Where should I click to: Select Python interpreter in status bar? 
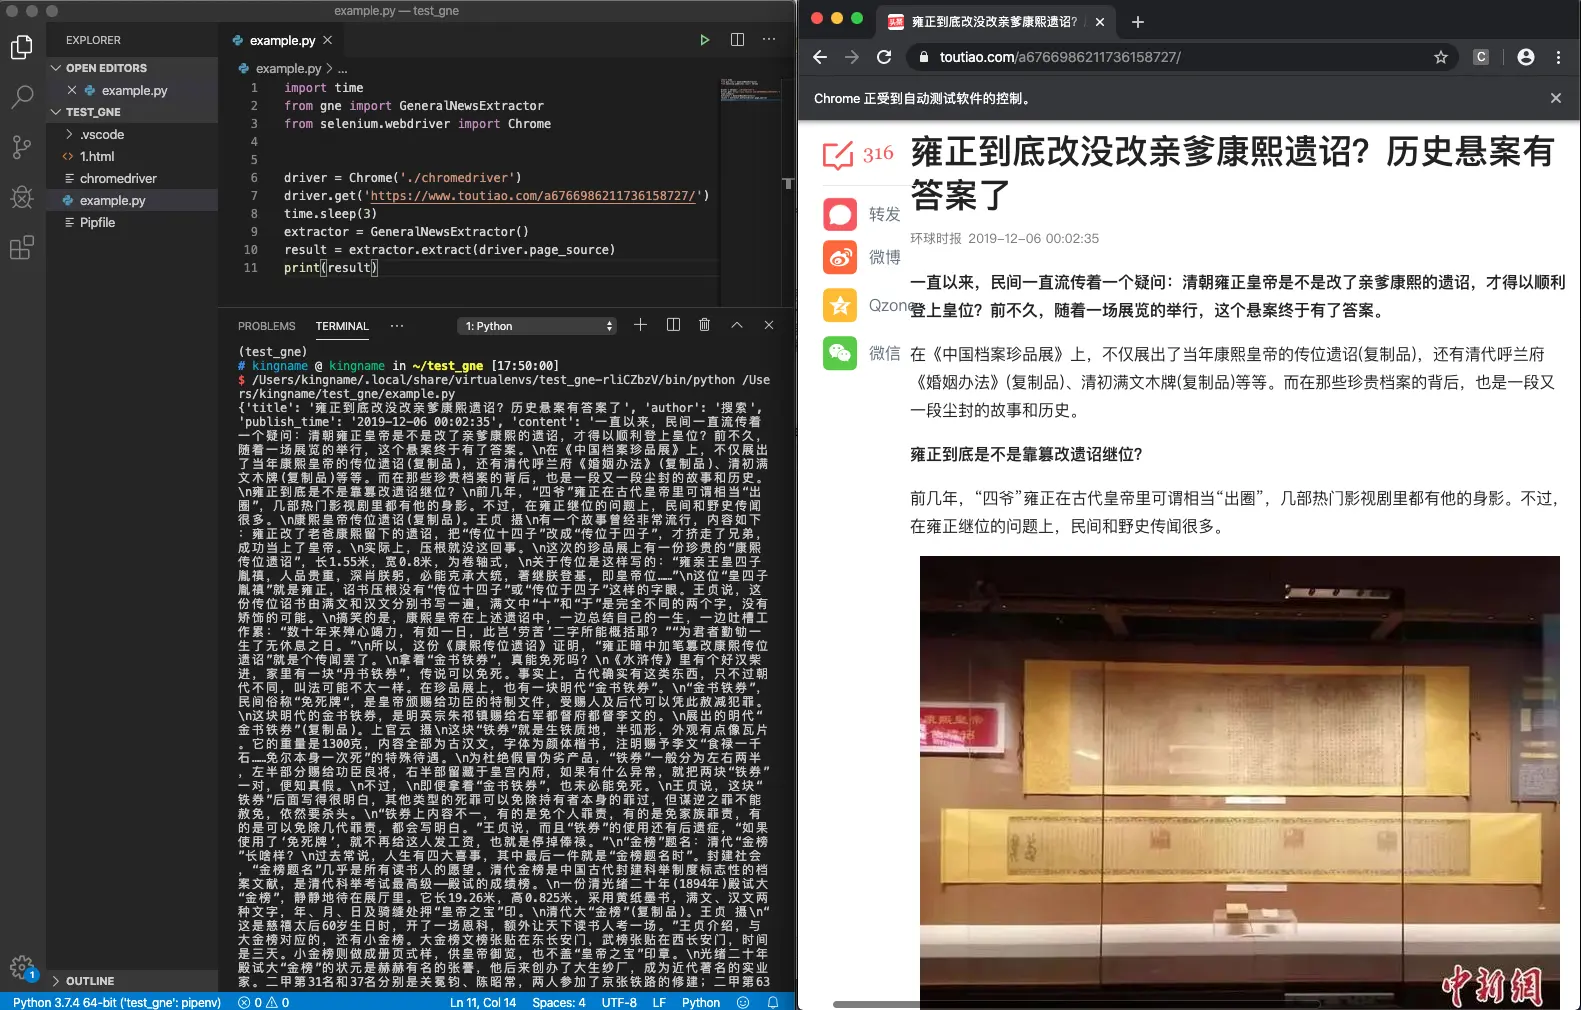pyautogui.click(x=117, y=1002)
